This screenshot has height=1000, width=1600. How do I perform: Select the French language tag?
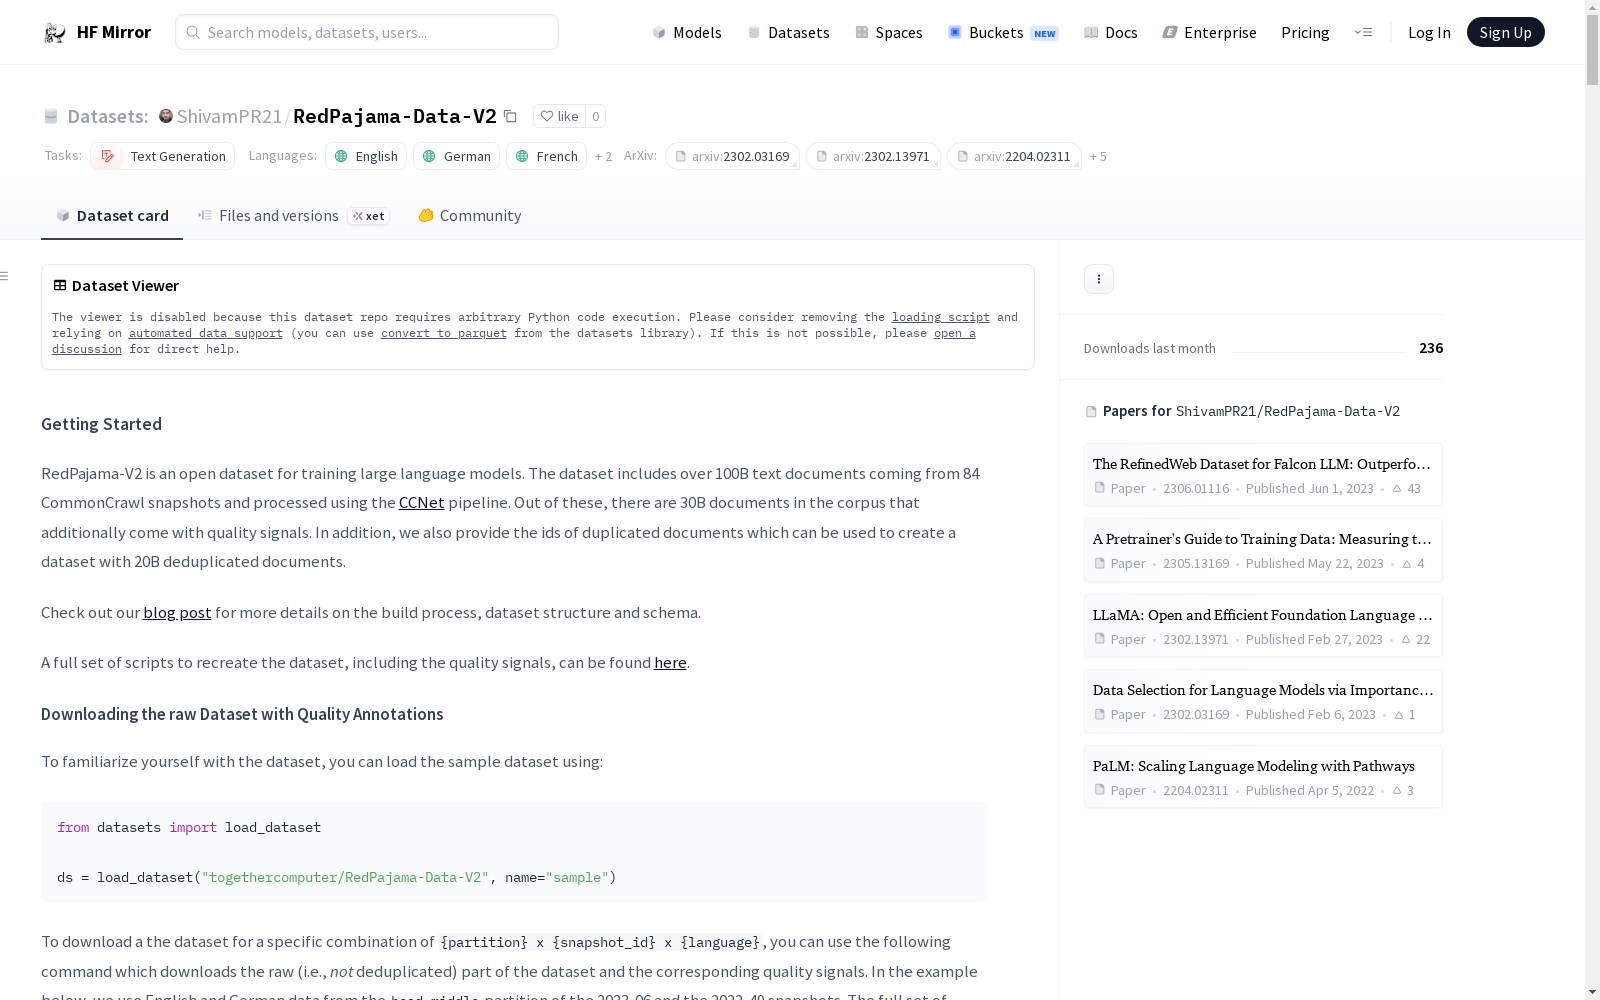click(x=547, y=156)
